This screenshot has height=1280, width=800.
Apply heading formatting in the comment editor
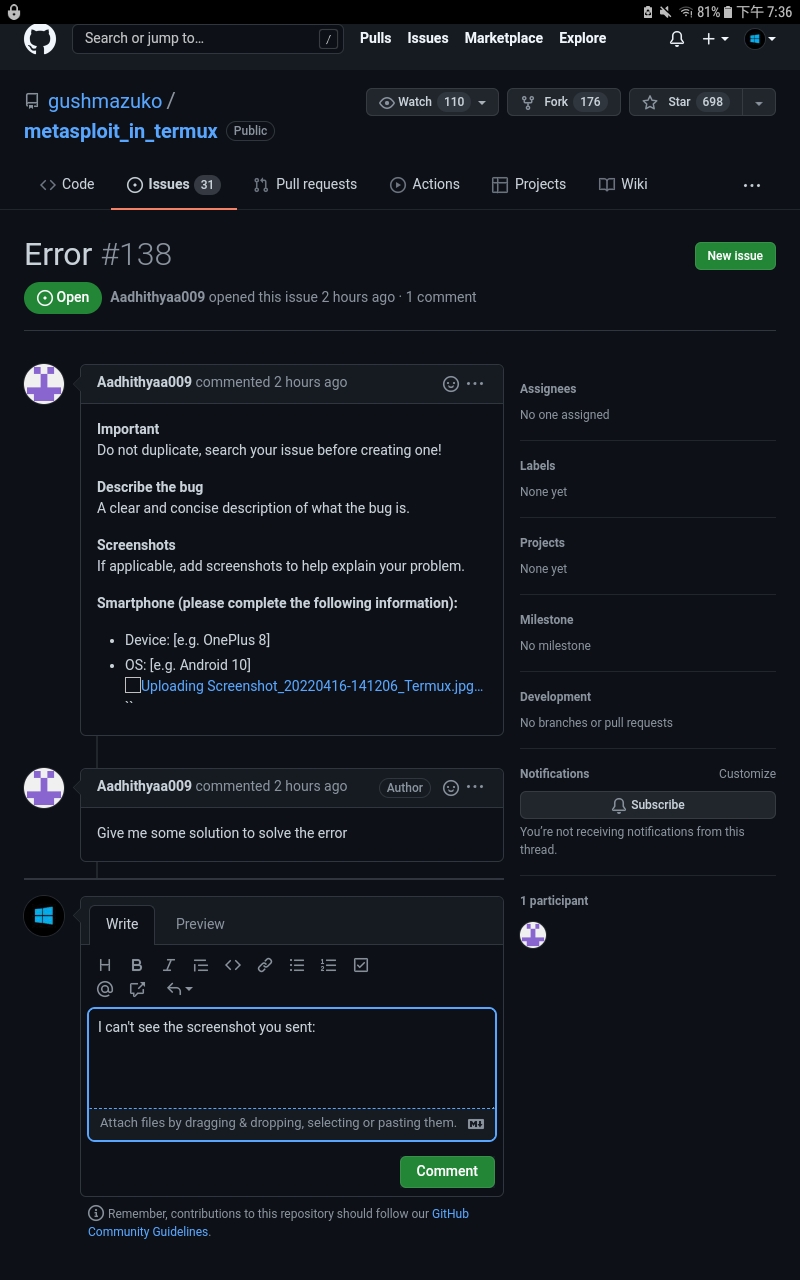pos(105,964)
